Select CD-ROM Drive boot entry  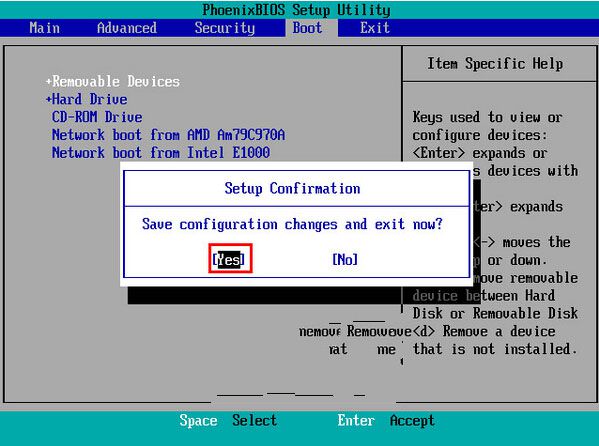click(x=97, y=117)
